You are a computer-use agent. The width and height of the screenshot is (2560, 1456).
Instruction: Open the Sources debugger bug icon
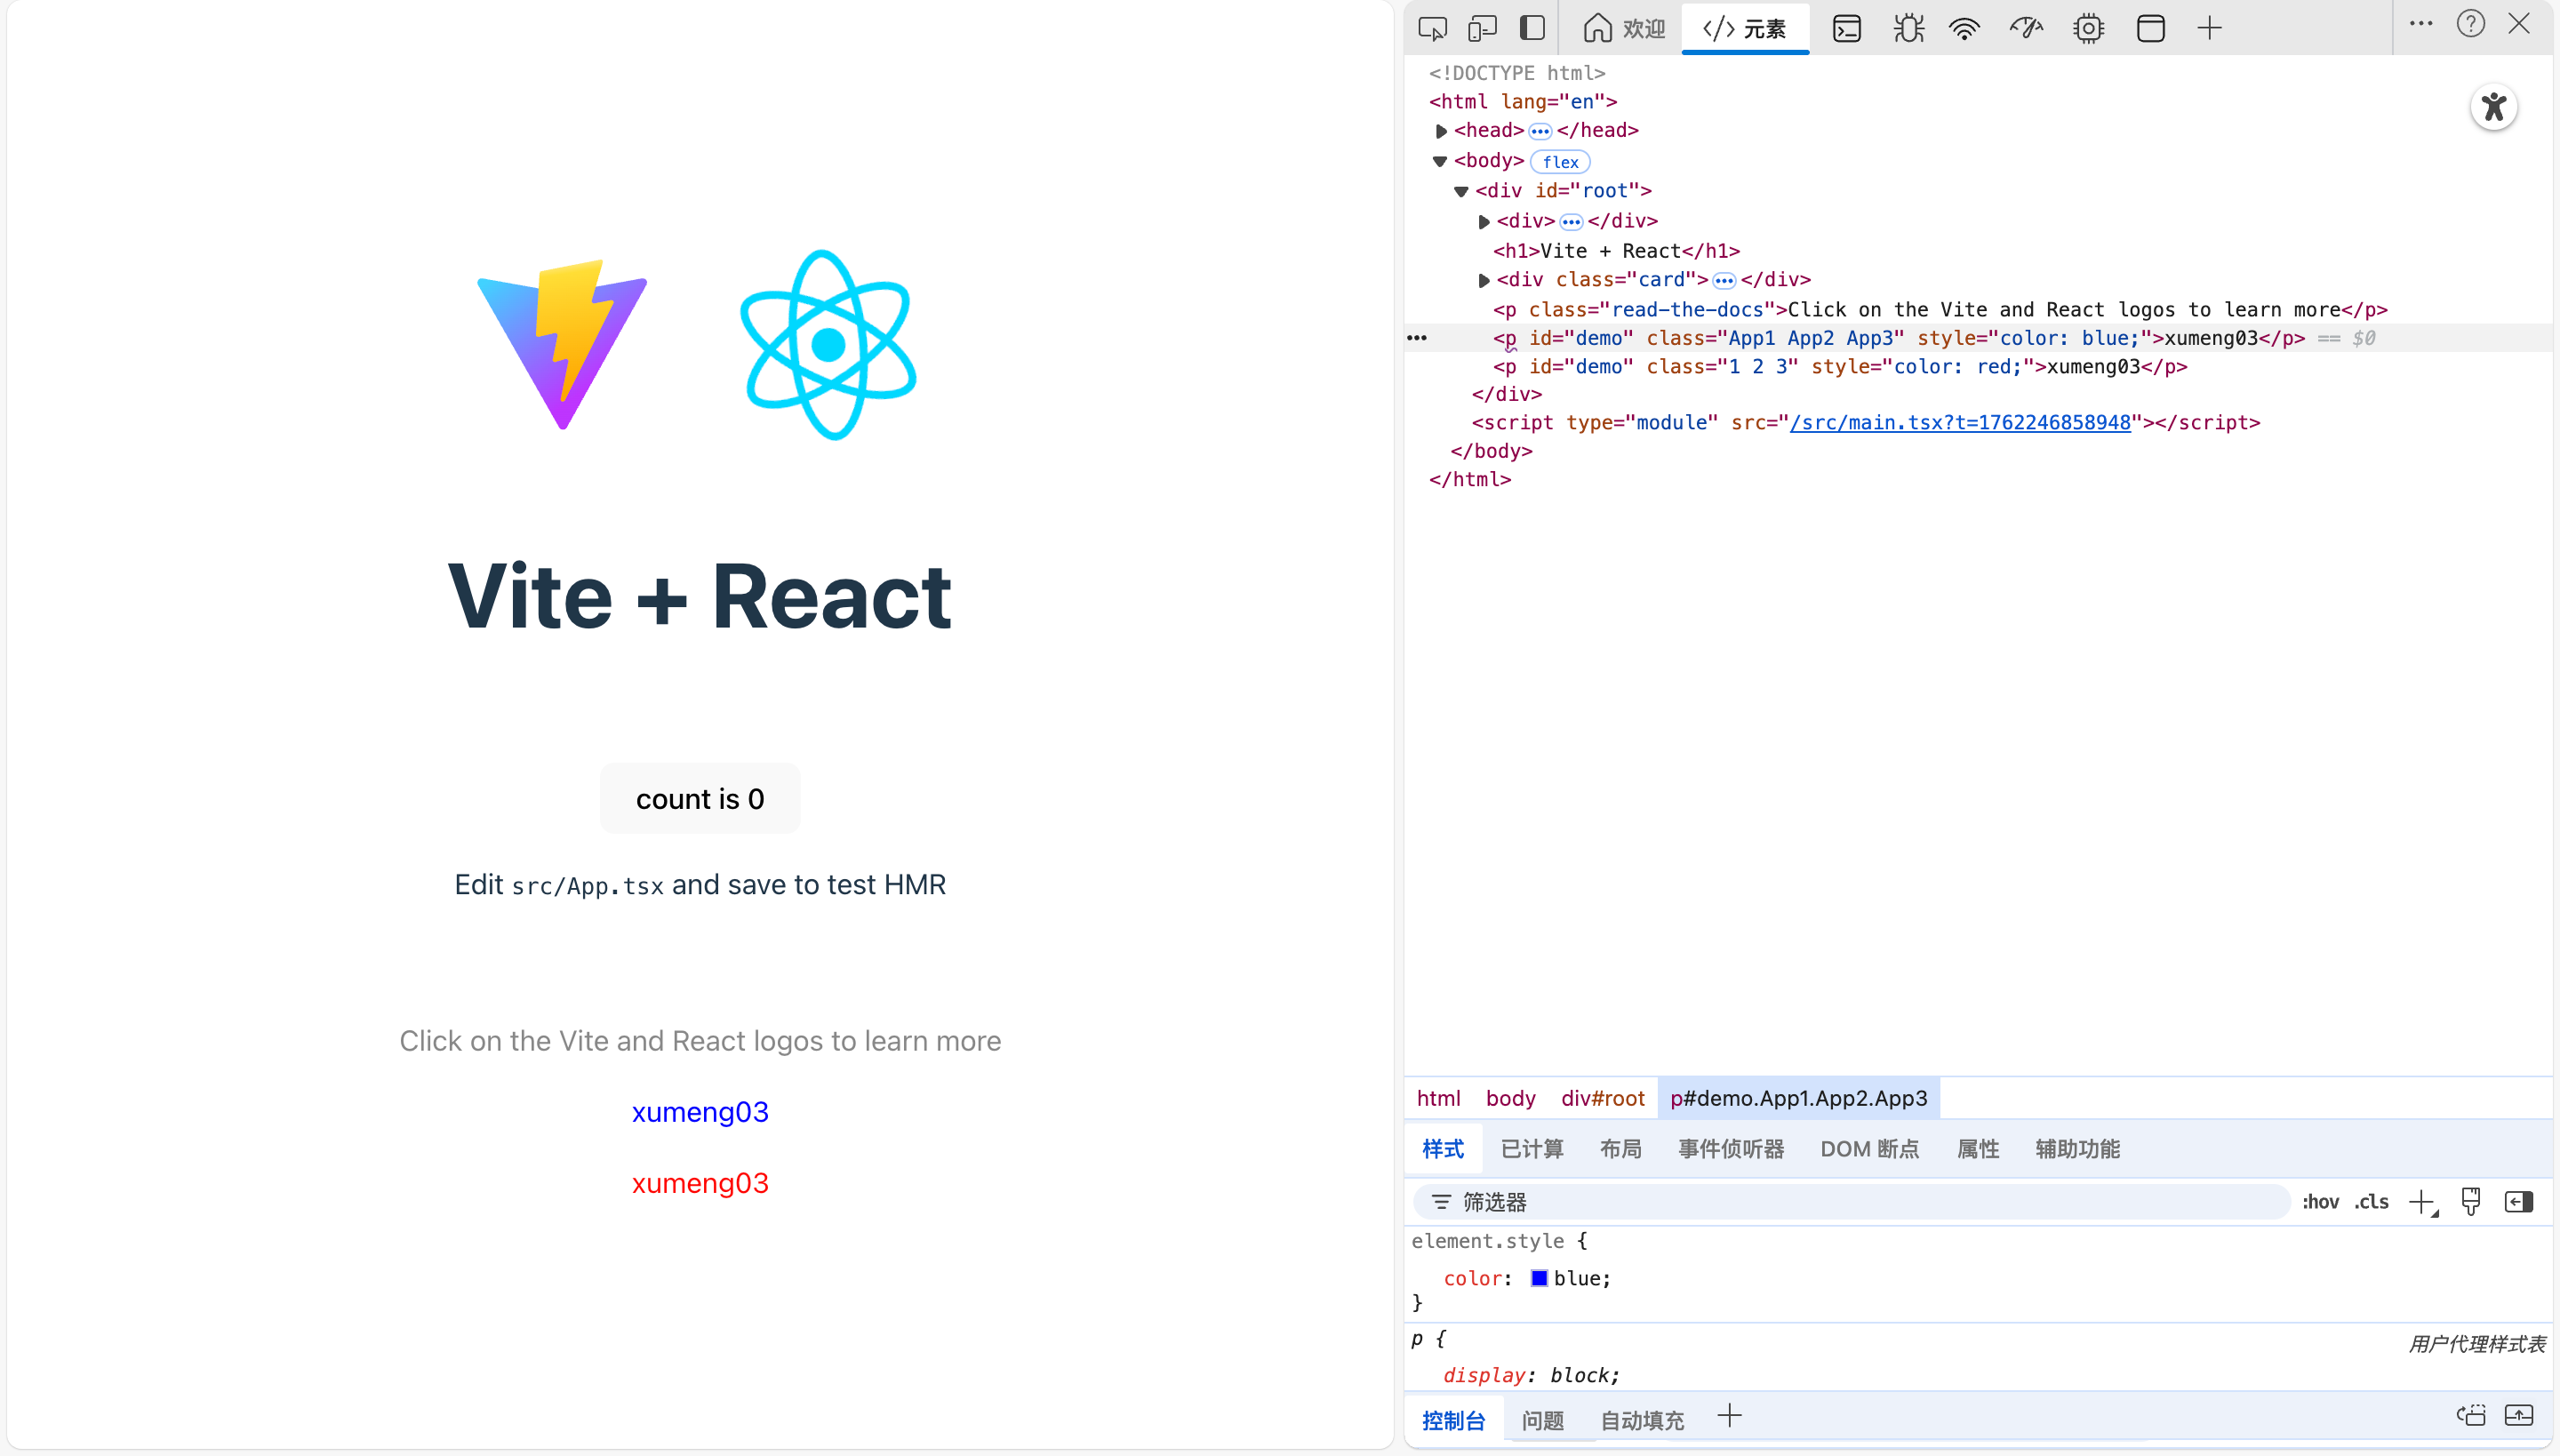coord(1908,28)
